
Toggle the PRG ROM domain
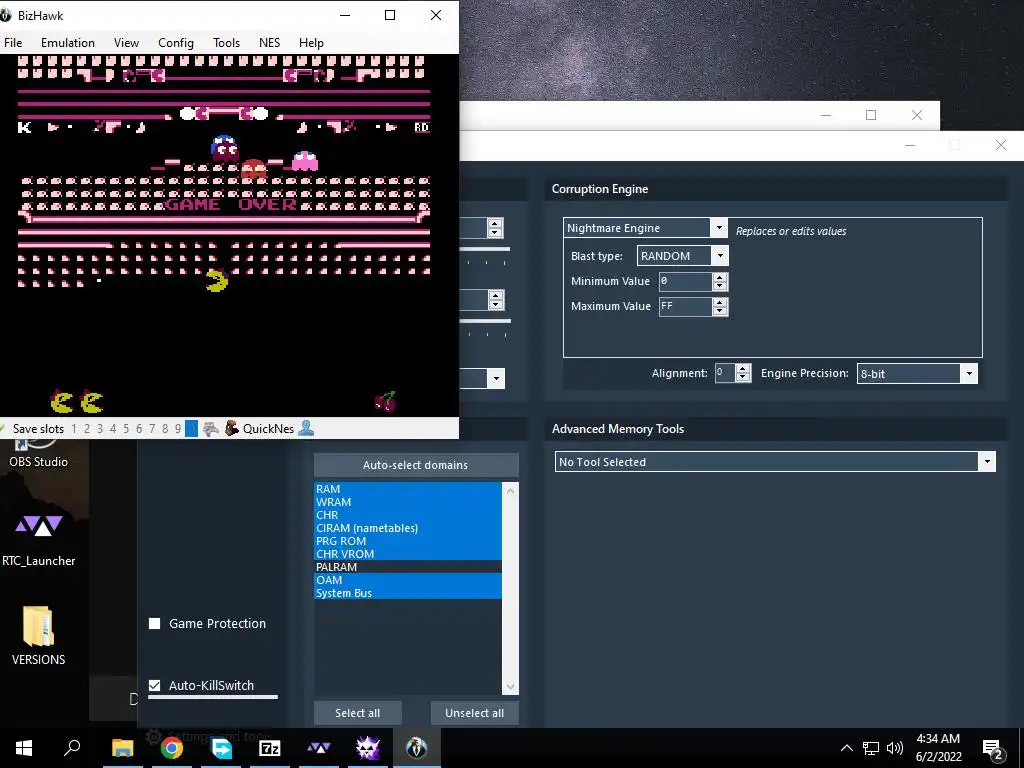tap(408, 541)
